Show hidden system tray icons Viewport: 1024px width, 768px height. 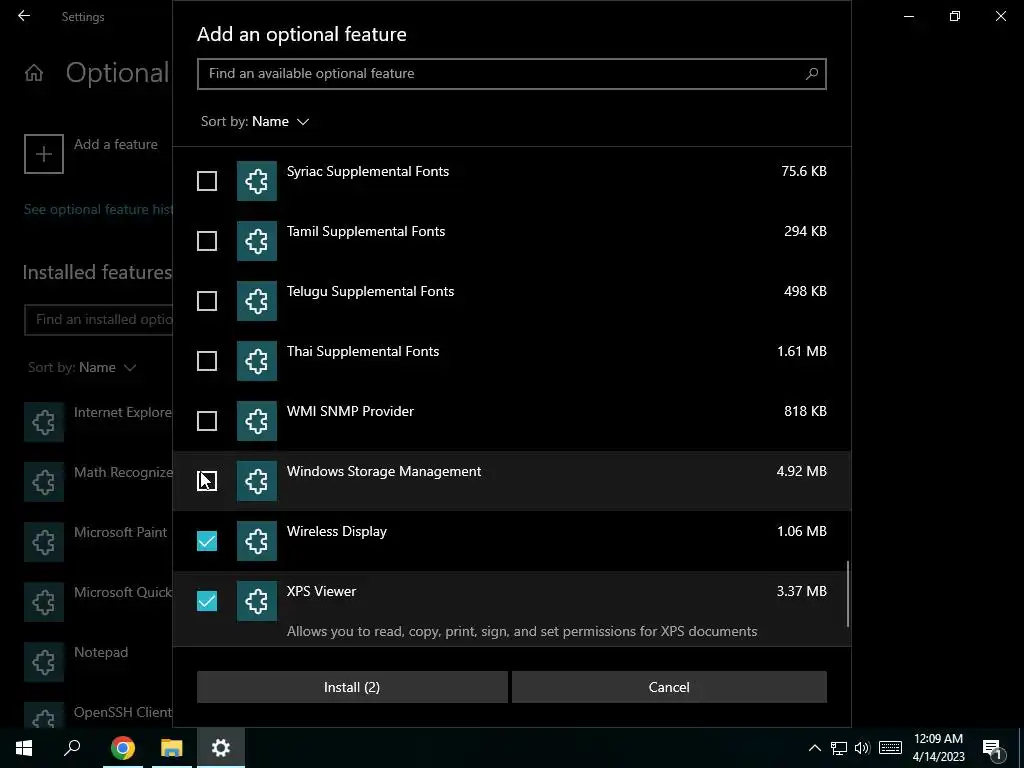tap(814, 748)
